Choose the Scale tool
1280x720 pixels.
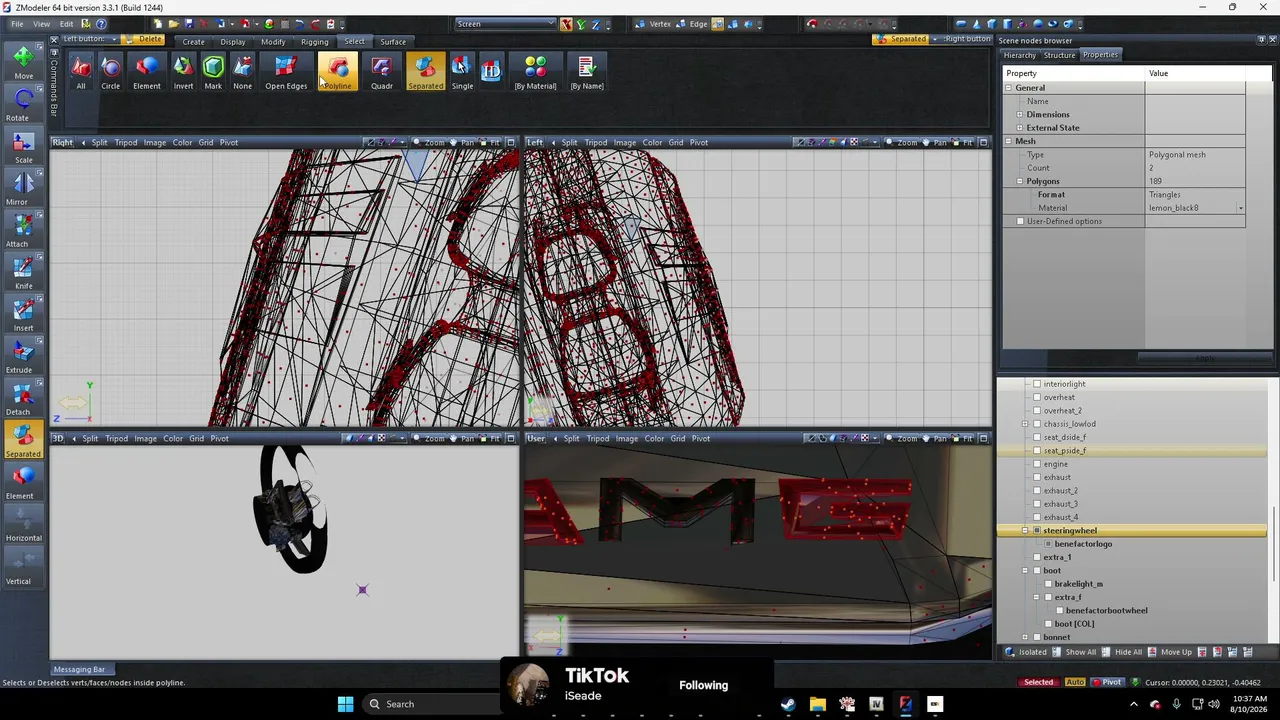23,146
